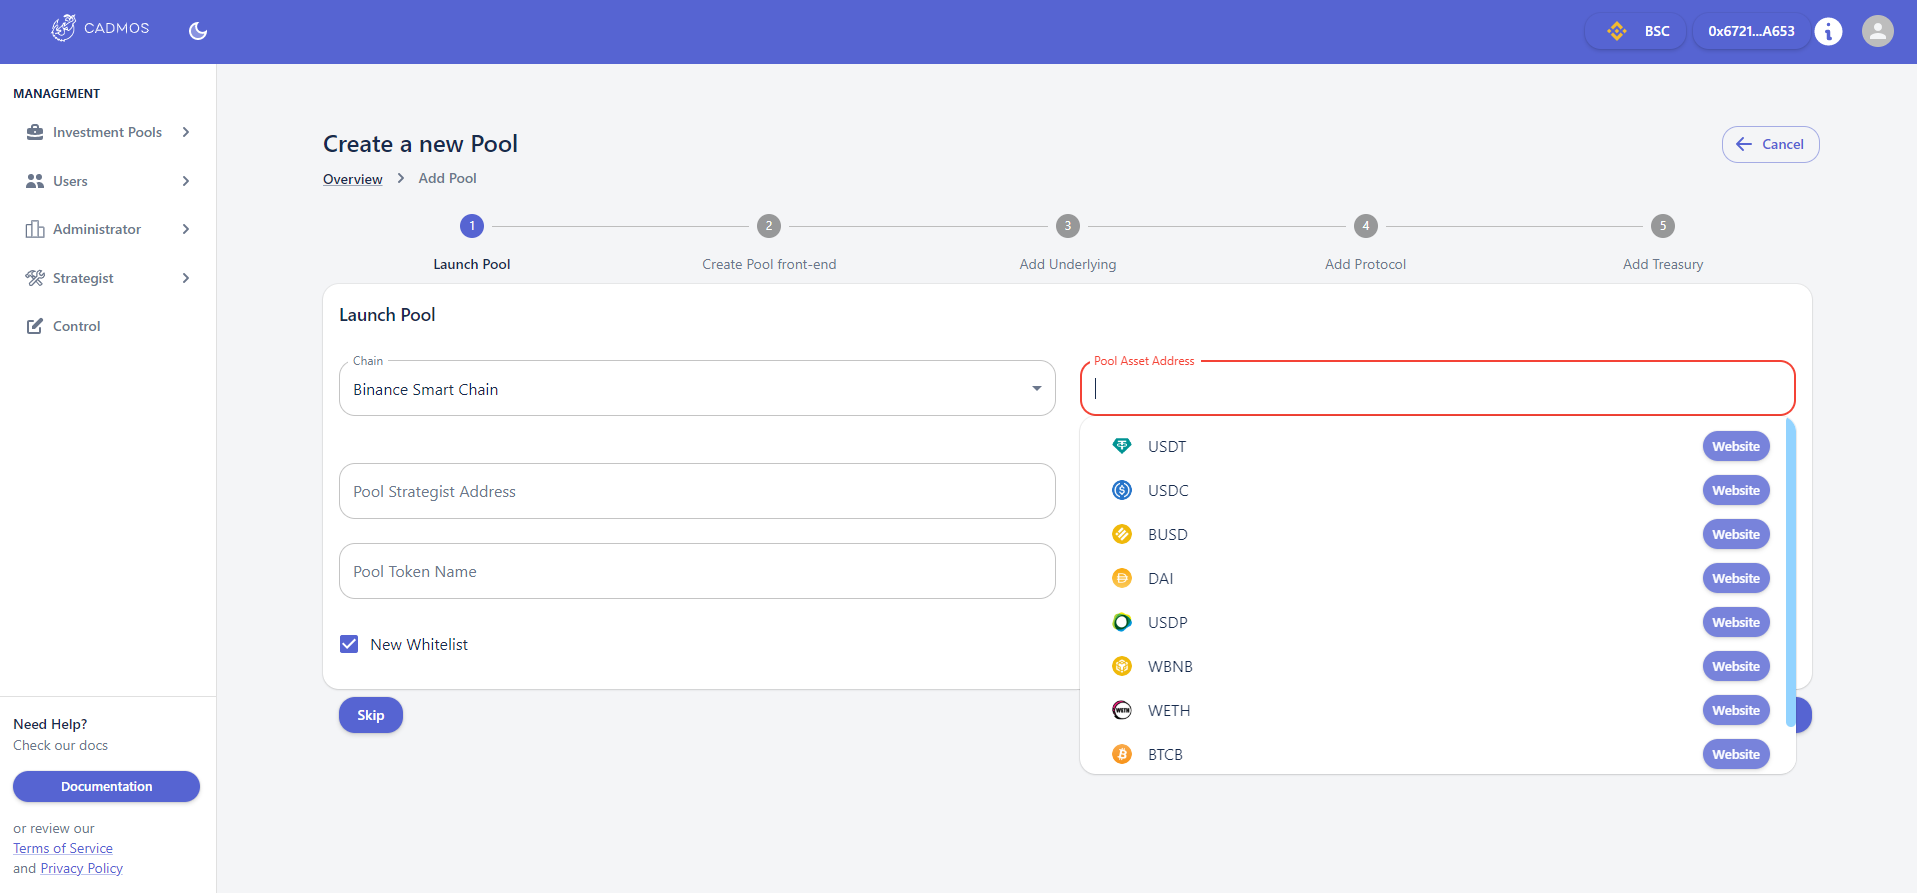Open the Control menu item

108,326
